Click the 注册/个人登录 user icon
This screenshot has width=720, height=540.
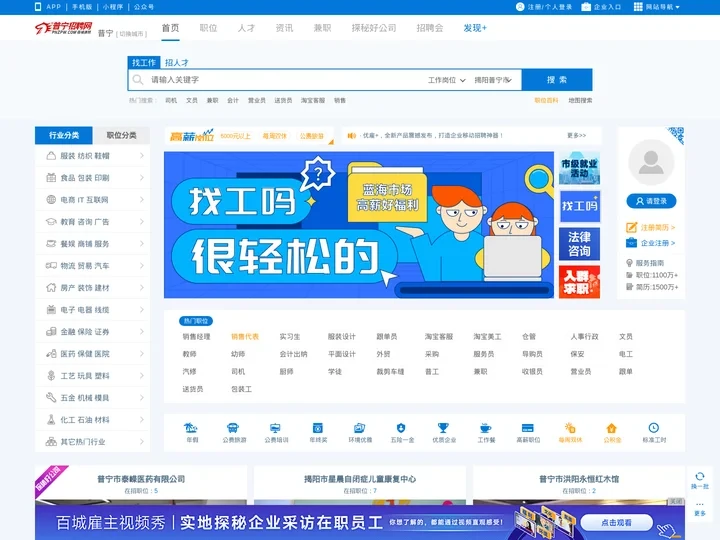click(520, 7)
